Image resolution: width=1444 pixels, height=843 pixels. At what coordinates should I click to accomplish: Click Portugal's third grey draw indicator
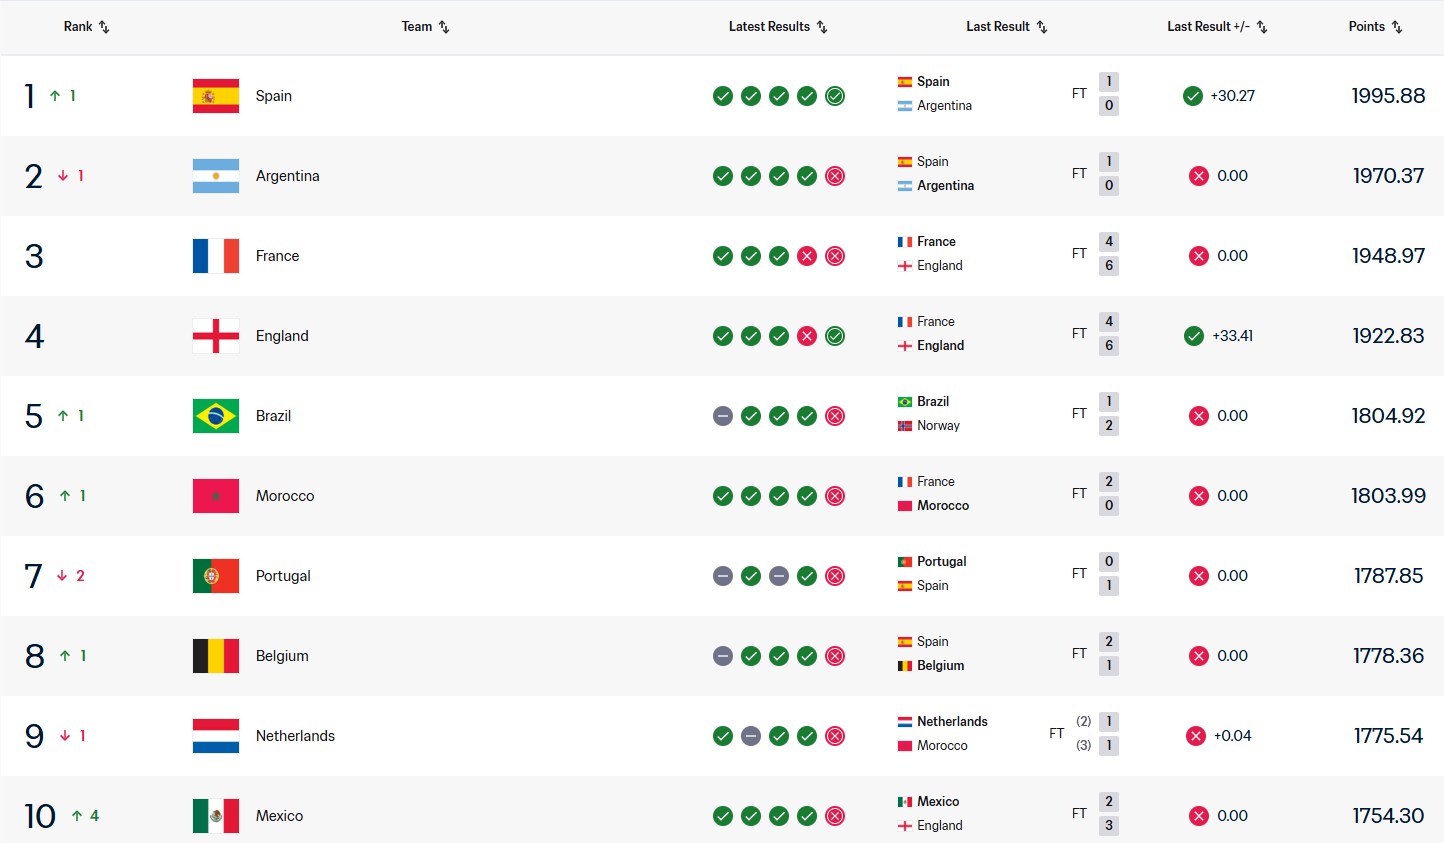[x=779, y=576]
